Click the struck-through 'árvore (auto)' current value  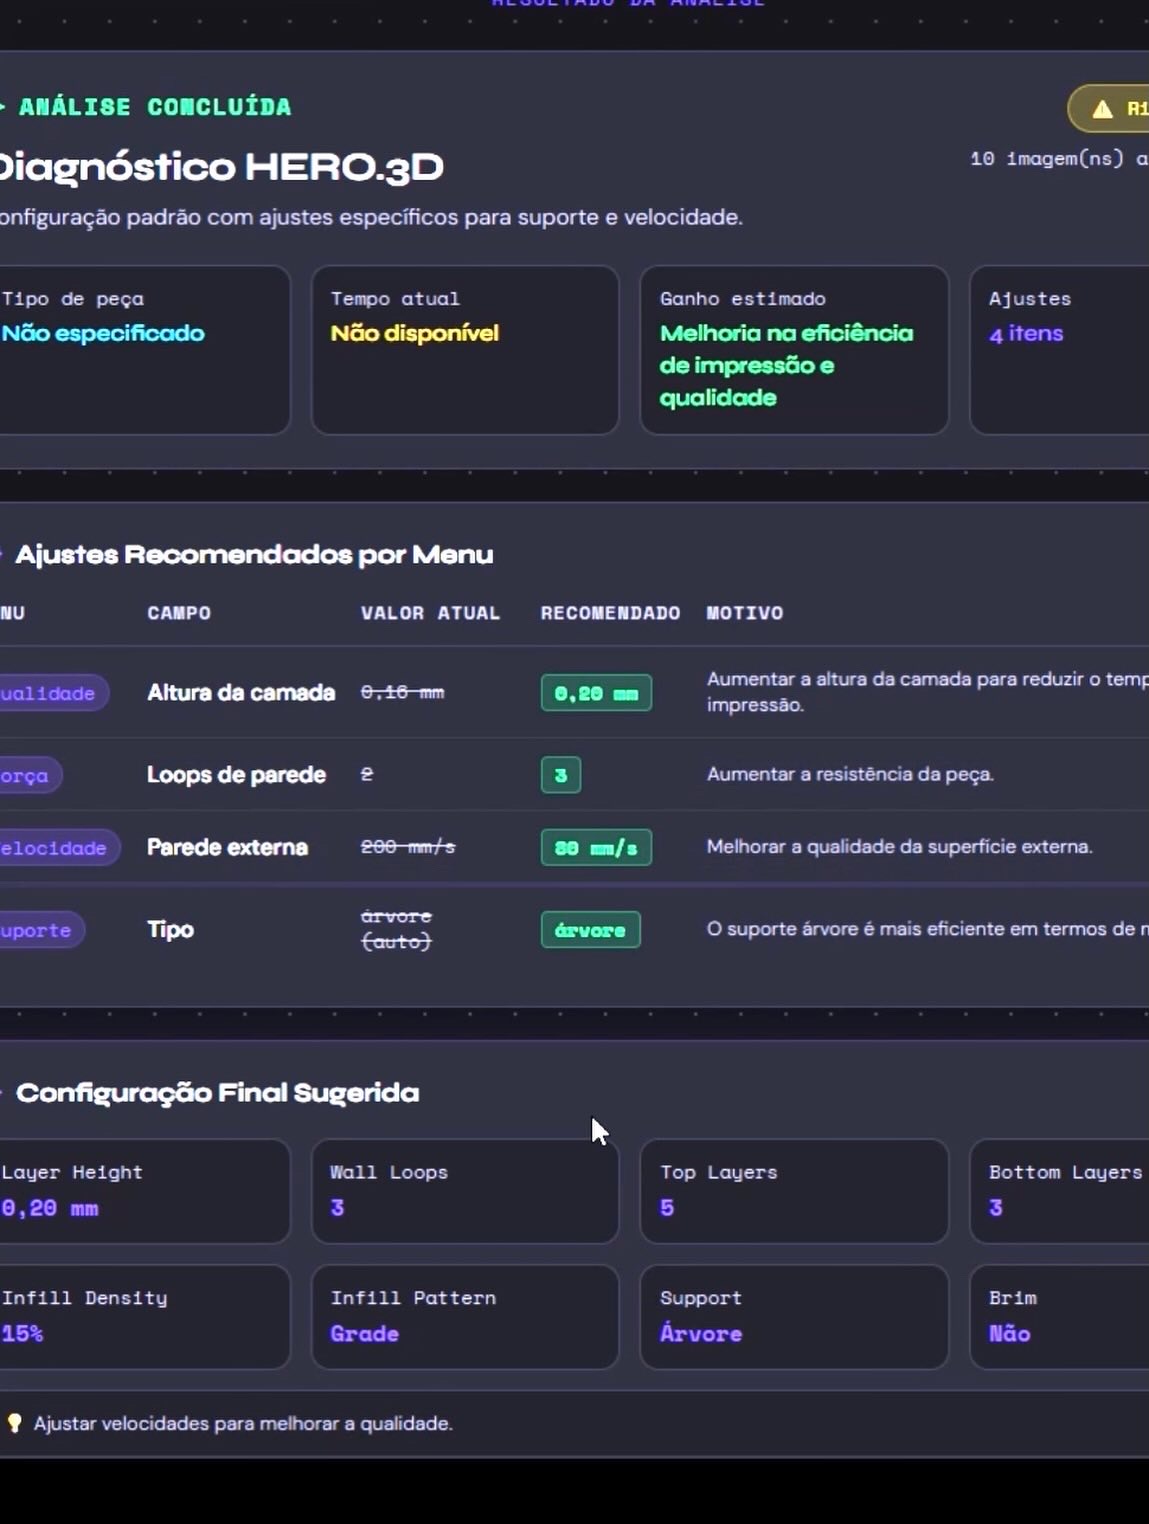(x=396, y=929)
